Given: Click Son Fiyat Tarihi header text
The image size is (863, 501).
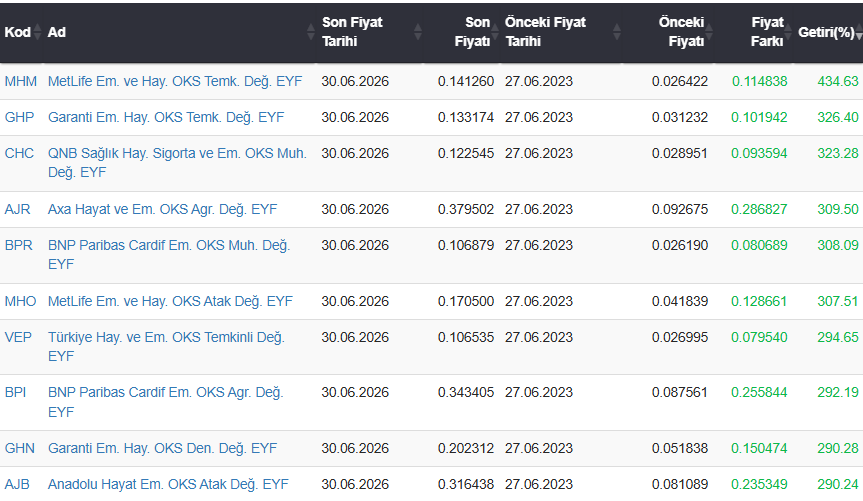Looking at the screenshot, I should [x=352, y=32].
